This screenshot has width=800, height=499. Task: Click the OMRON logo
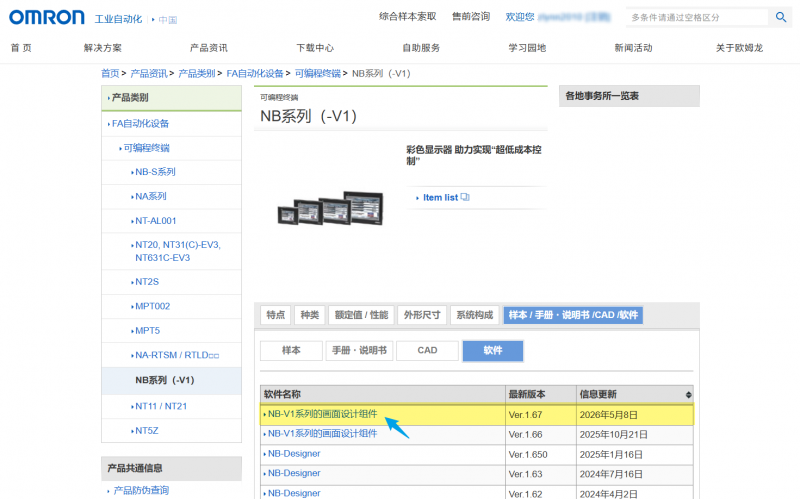[x=47, y=17]
